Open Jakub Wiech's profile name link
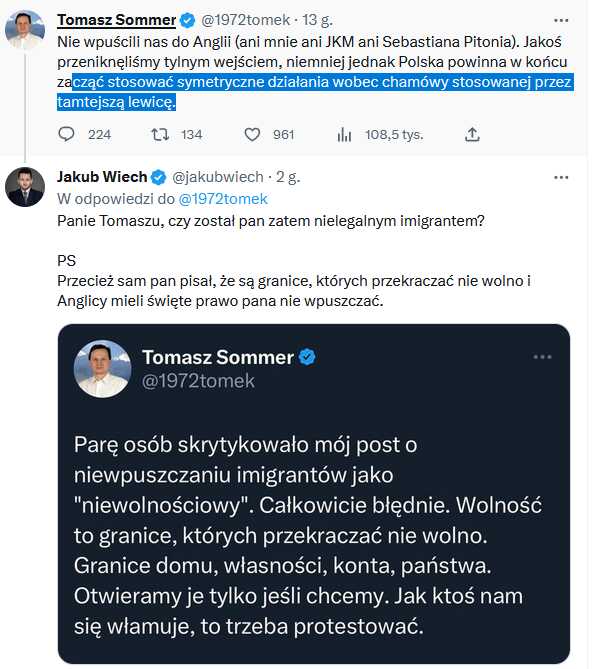The width and height of the screenshot is (597, 669). coord(102,177)
